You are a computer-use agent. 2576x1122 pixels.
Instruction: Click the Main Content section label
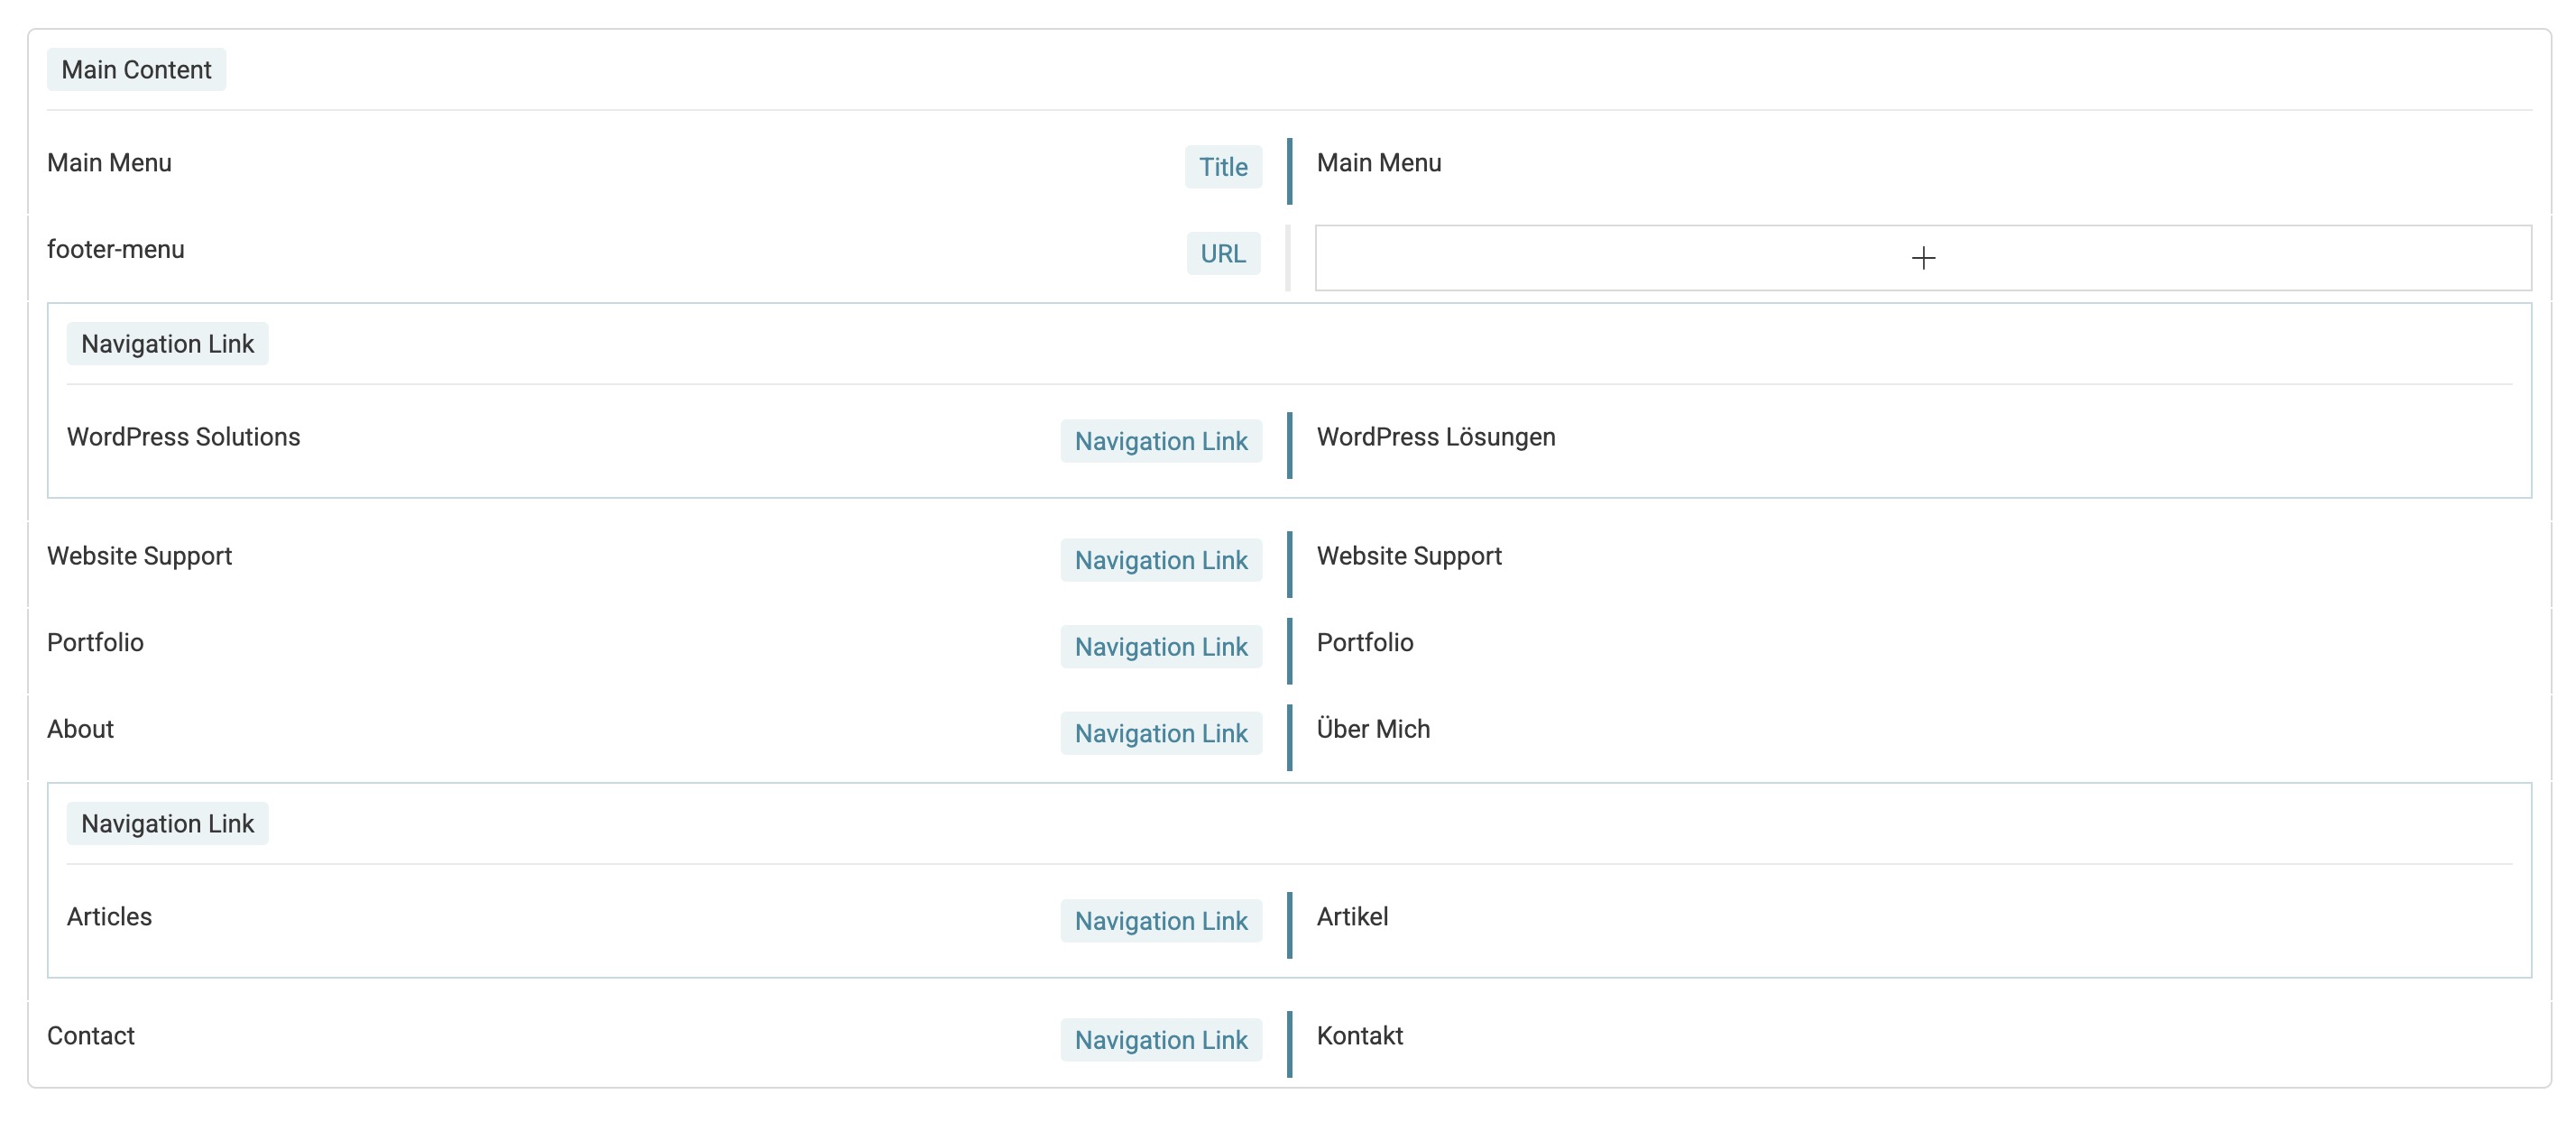(x=136, y=70)
